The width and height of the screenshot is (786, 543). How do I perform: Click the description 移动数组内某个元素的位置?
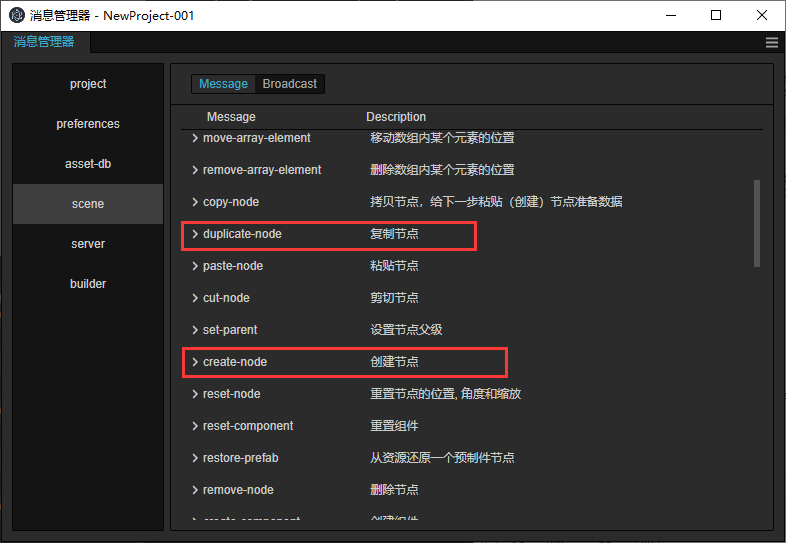443,138
